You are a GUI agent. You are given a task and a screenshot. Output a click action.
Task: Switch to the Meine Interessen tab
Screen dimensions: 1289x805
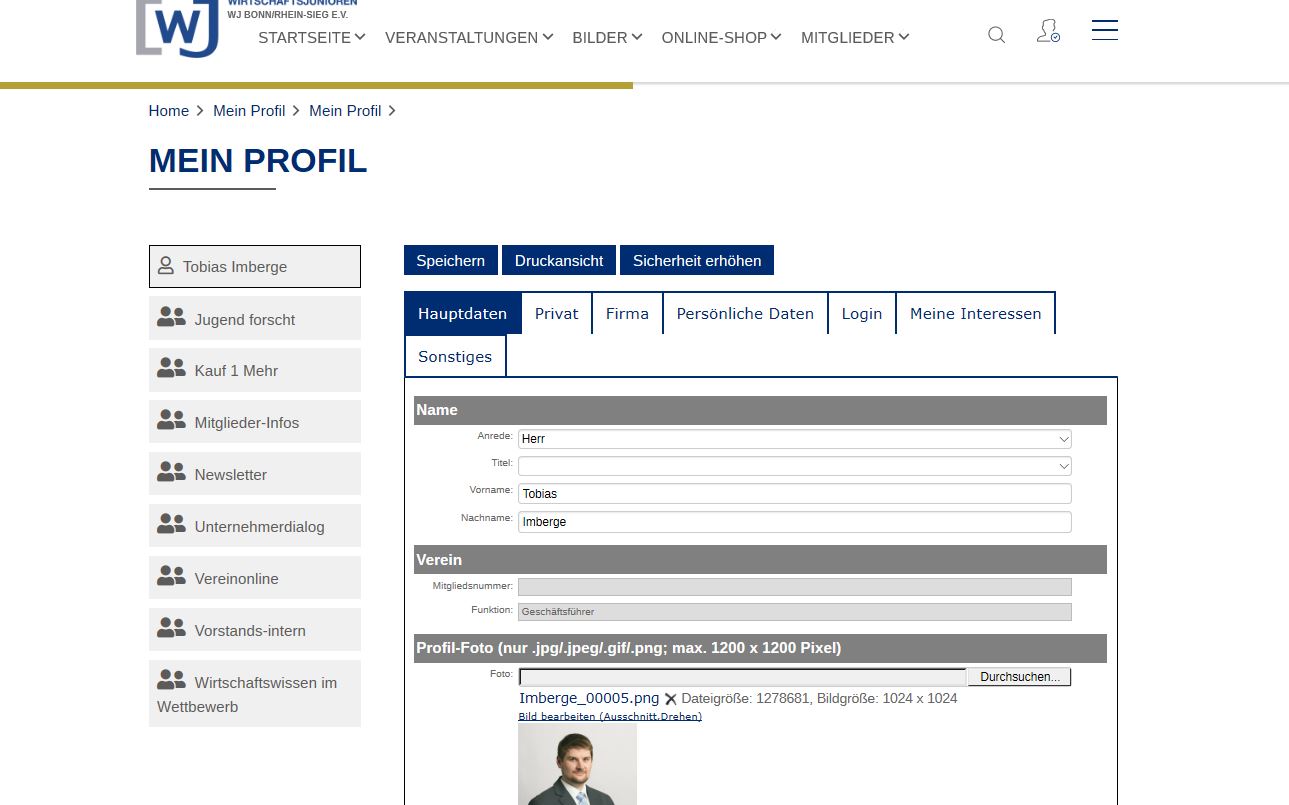click(975, 313)
